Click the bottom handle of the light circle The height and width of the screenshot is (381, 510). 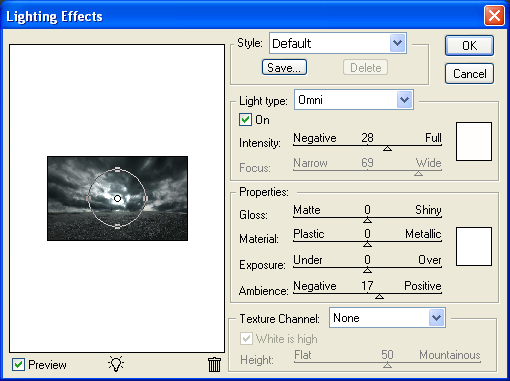[x=117, y=227]
